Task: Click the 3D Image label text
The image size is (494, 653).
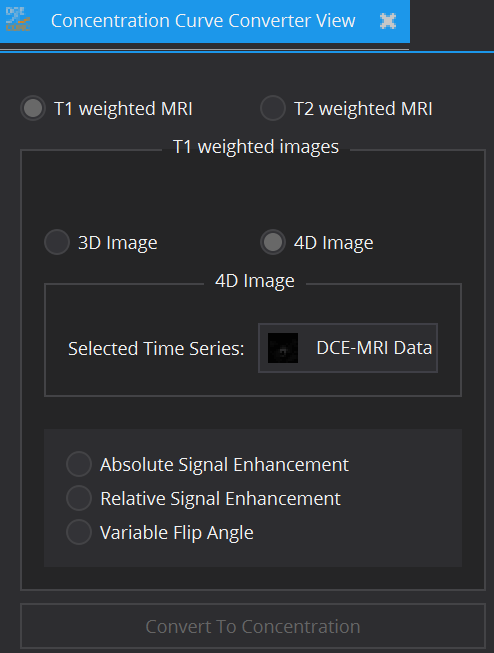Action: click(x=118, y=243)
